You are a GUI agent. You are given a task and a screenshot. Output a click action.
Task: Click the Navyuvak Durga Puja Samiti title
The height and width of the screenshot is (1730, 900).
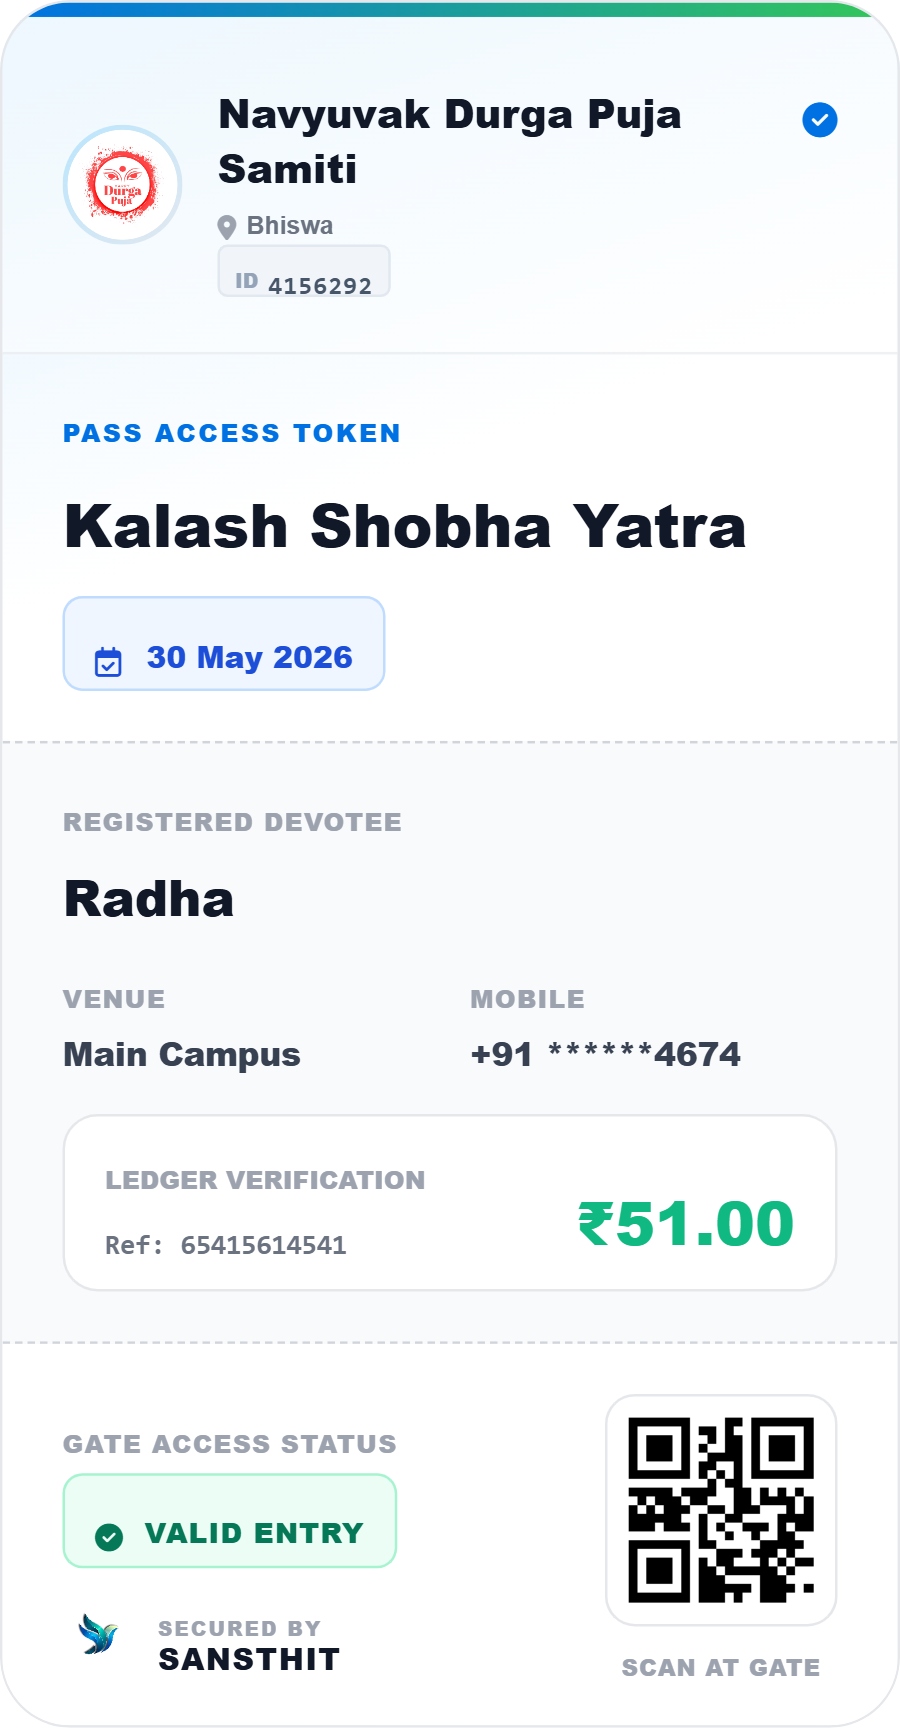click(450, 142)
